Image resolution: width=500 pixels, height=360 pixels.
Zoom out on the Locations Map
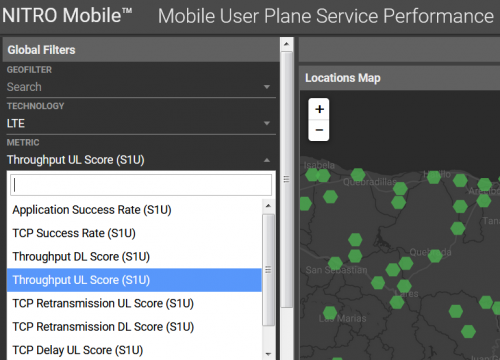coord(319,130)
